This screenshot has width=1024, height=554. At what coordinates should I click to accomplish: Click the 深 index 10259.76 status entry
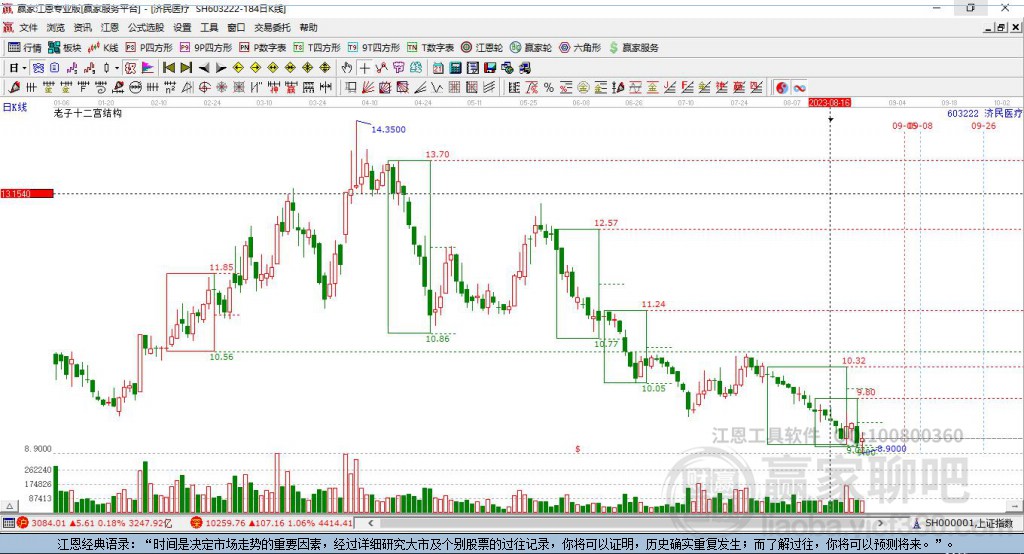point(272,523)
